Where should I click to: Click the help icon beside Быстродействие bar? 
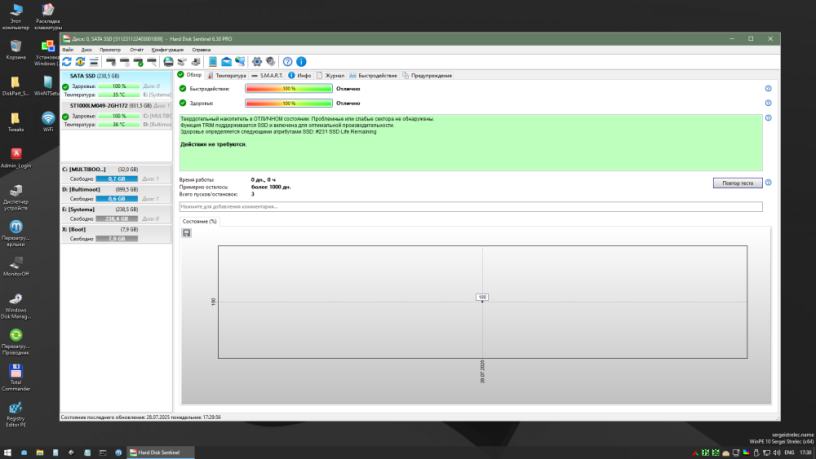(768, 88)
